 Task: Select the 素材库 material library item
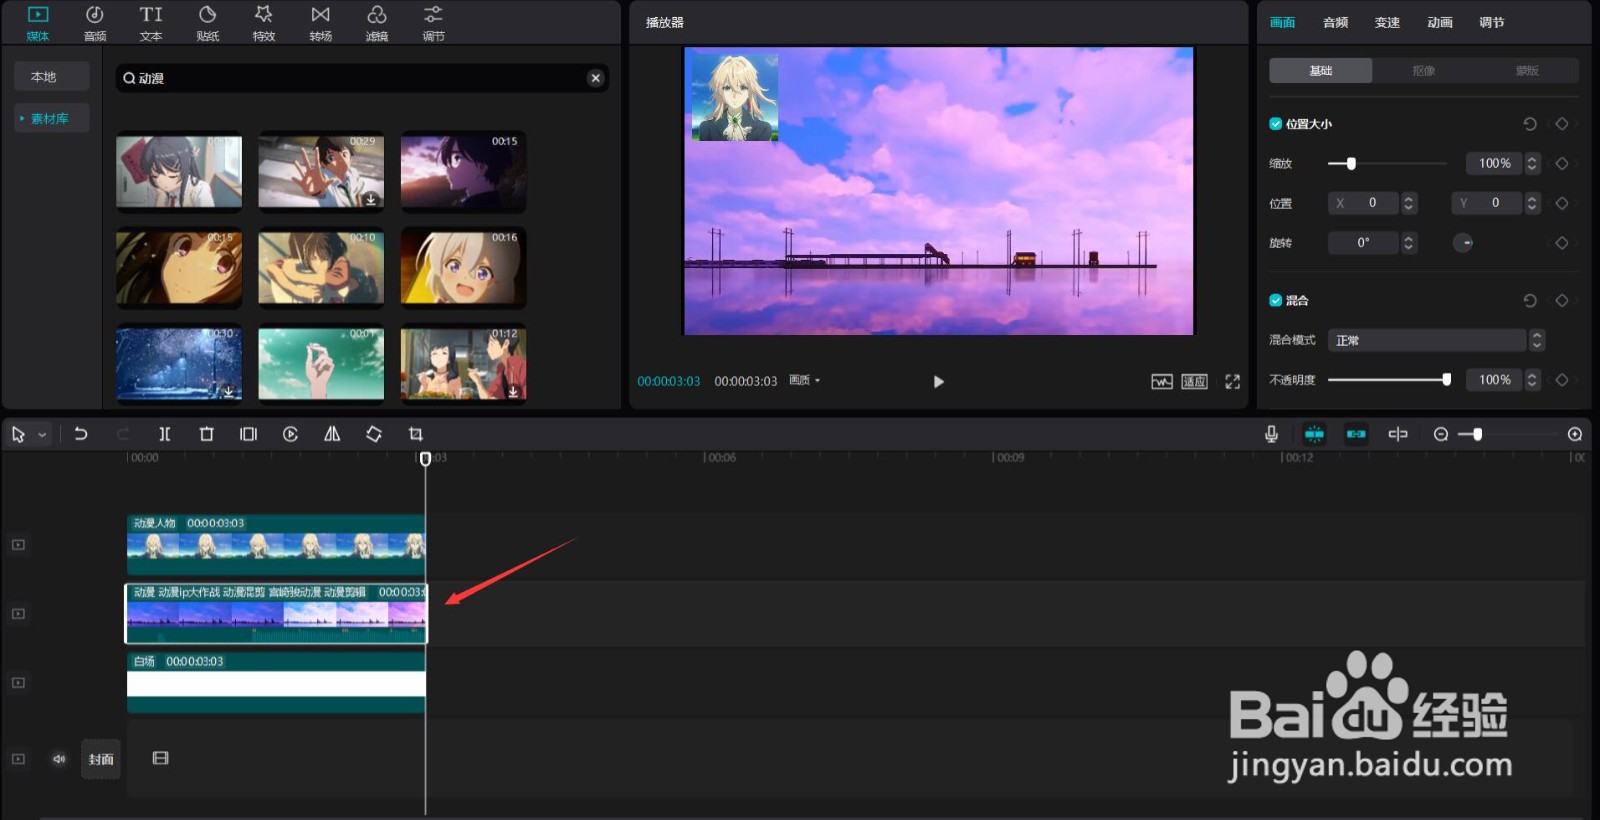(52, 118)
